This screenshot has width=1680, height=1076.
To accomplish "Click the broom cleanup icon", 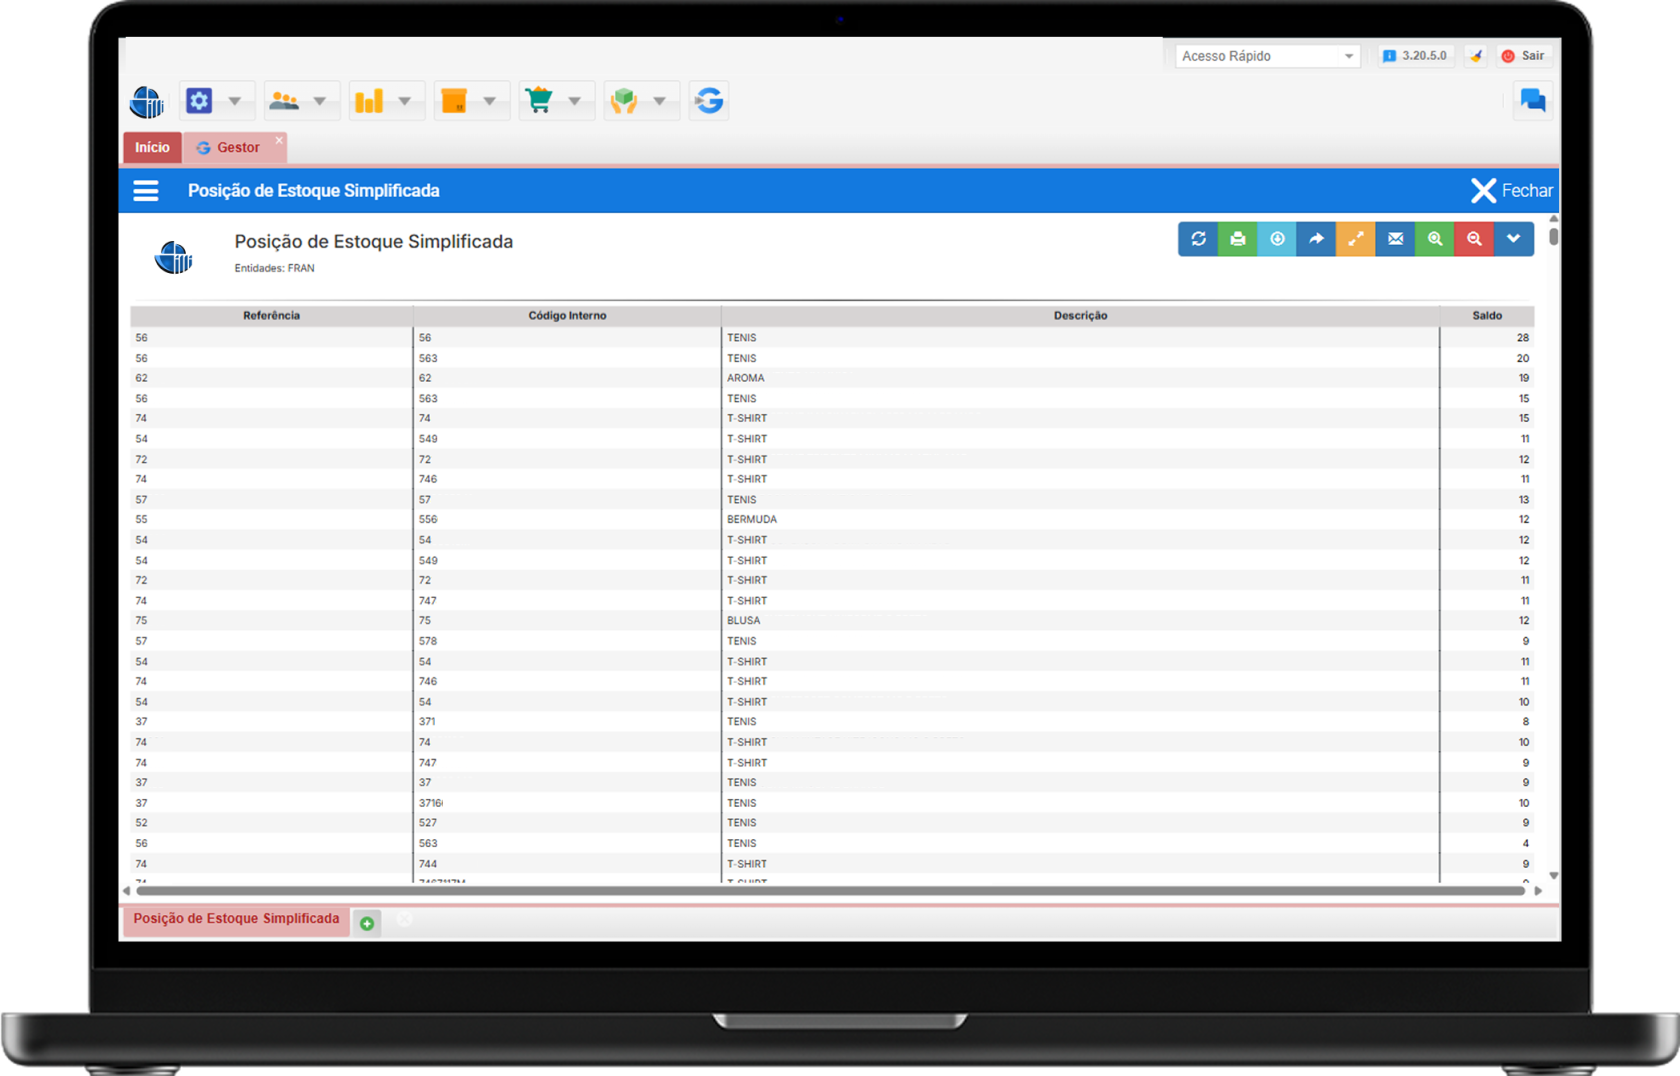I will coord(1476,56).
